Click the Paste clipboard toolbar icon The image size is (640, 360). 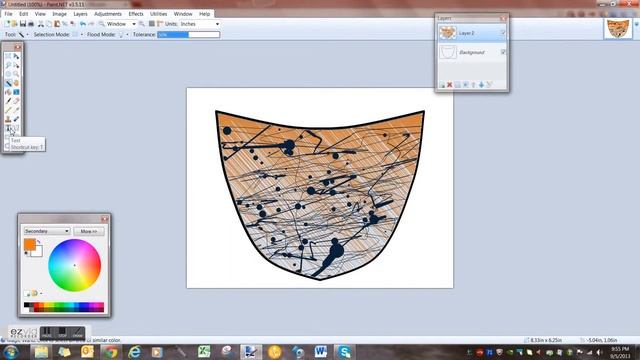[x=57, y=24]
